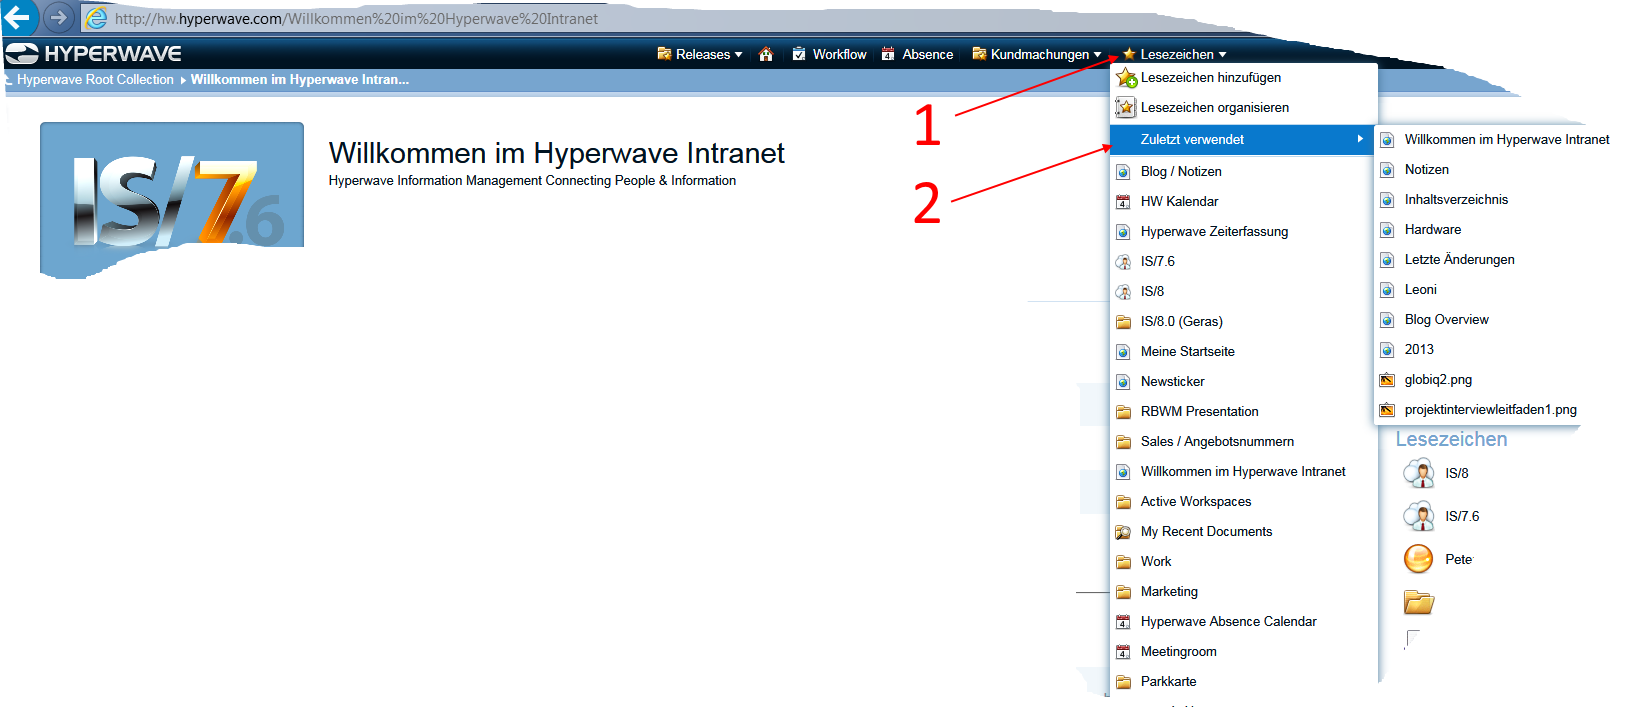Click the Hyperwave Absence Calendar icon
Image resolution: width=1625 pixels, height=715 pixels.
pos(1123,622)
